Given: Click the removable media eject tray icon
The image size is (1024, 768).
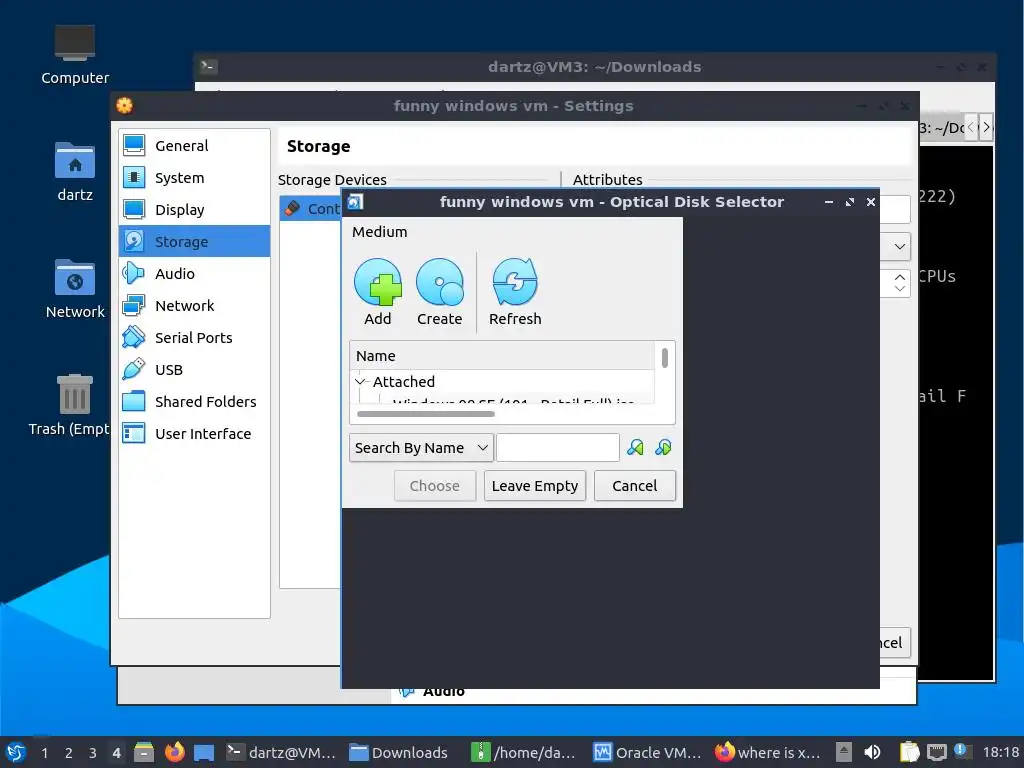Looking at the screenshot, I should [844, 752].
